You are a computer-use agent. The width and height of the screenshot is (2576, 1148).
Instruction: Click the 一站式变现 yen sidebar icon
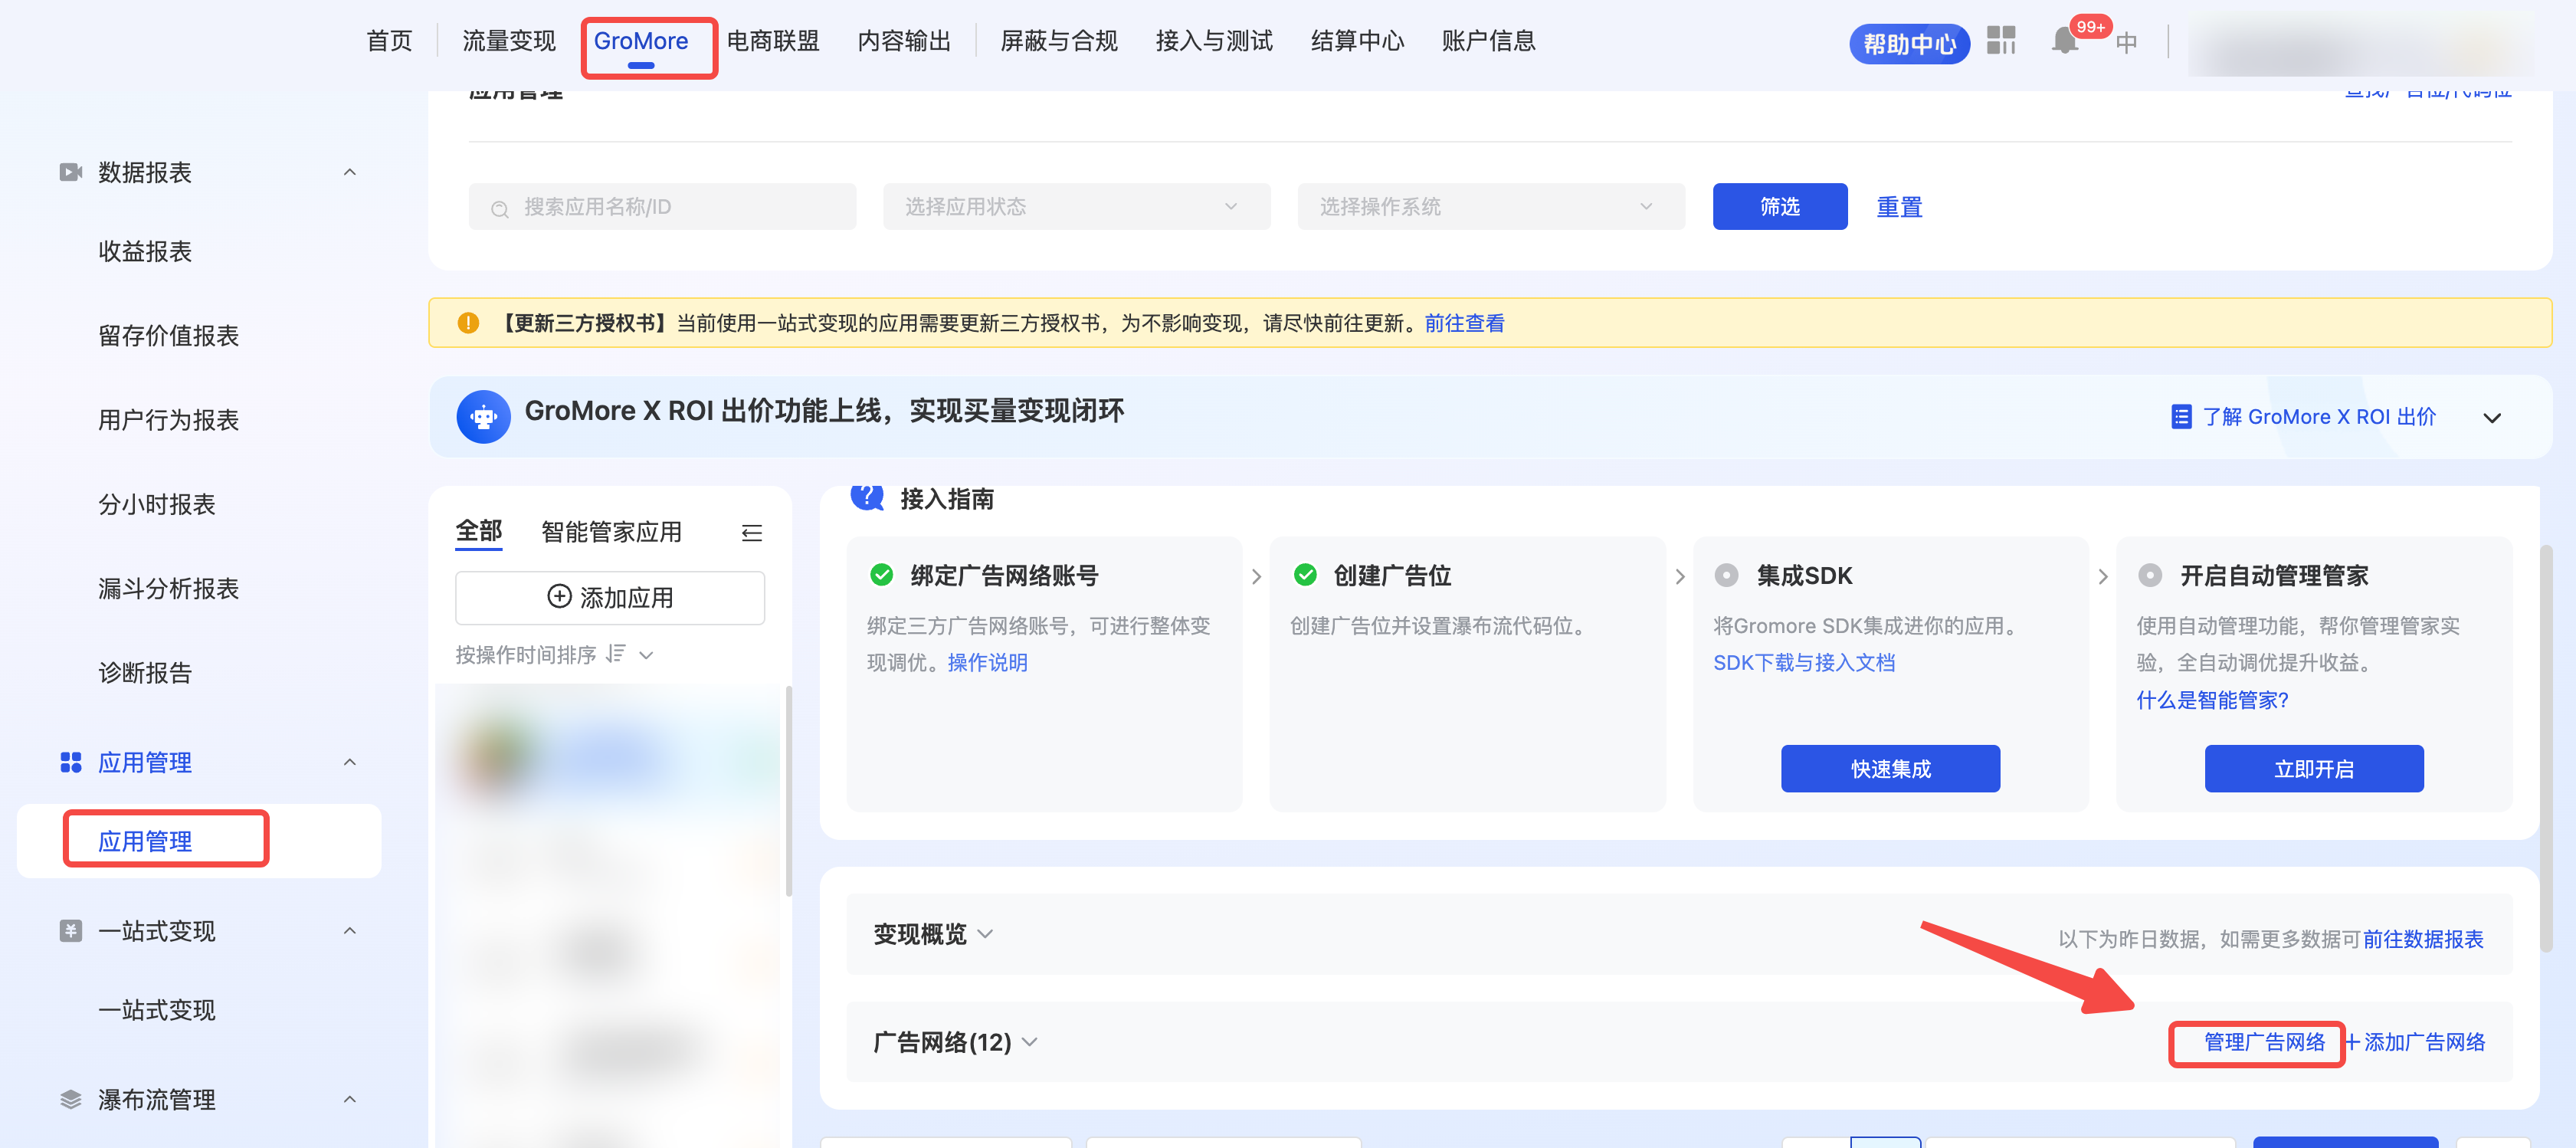[70, 931]
